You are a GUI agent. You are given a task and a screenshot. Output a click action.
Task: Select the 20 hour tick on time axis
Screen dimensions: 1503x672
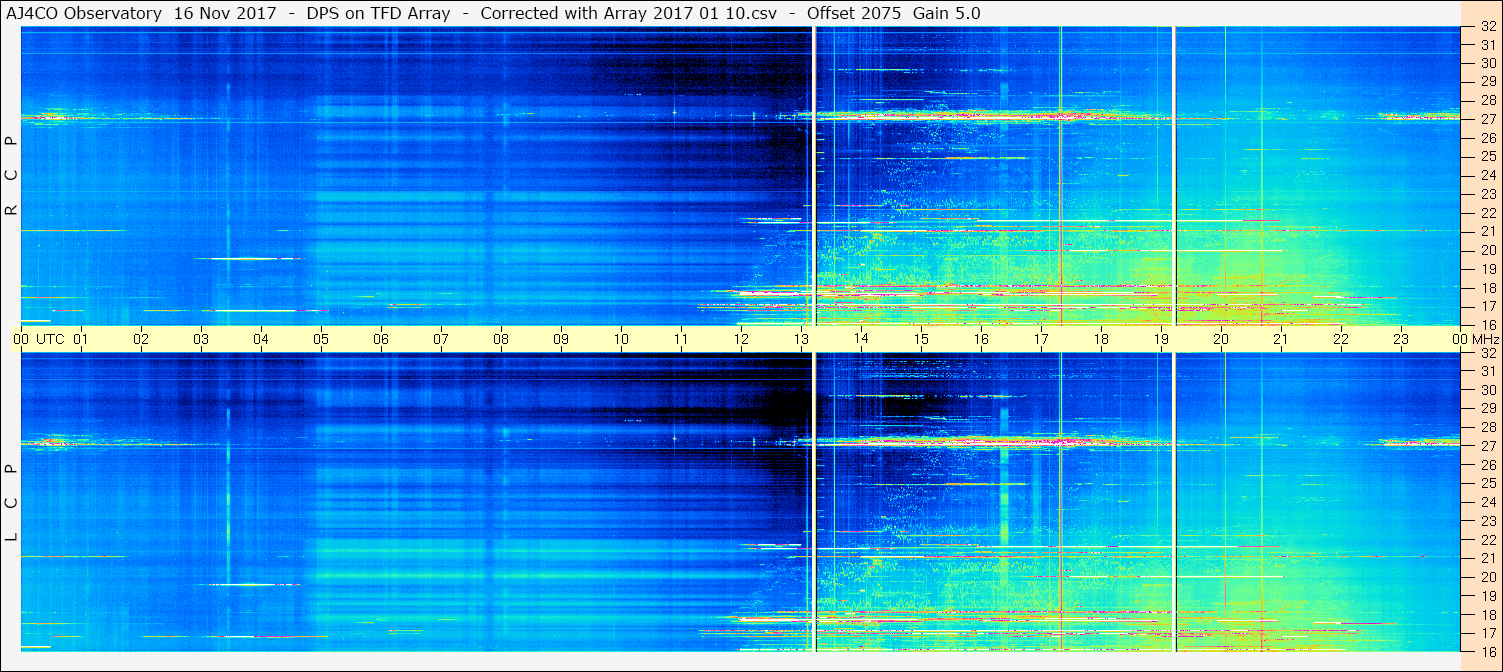pyautogui.click(x=1221, y=339)
